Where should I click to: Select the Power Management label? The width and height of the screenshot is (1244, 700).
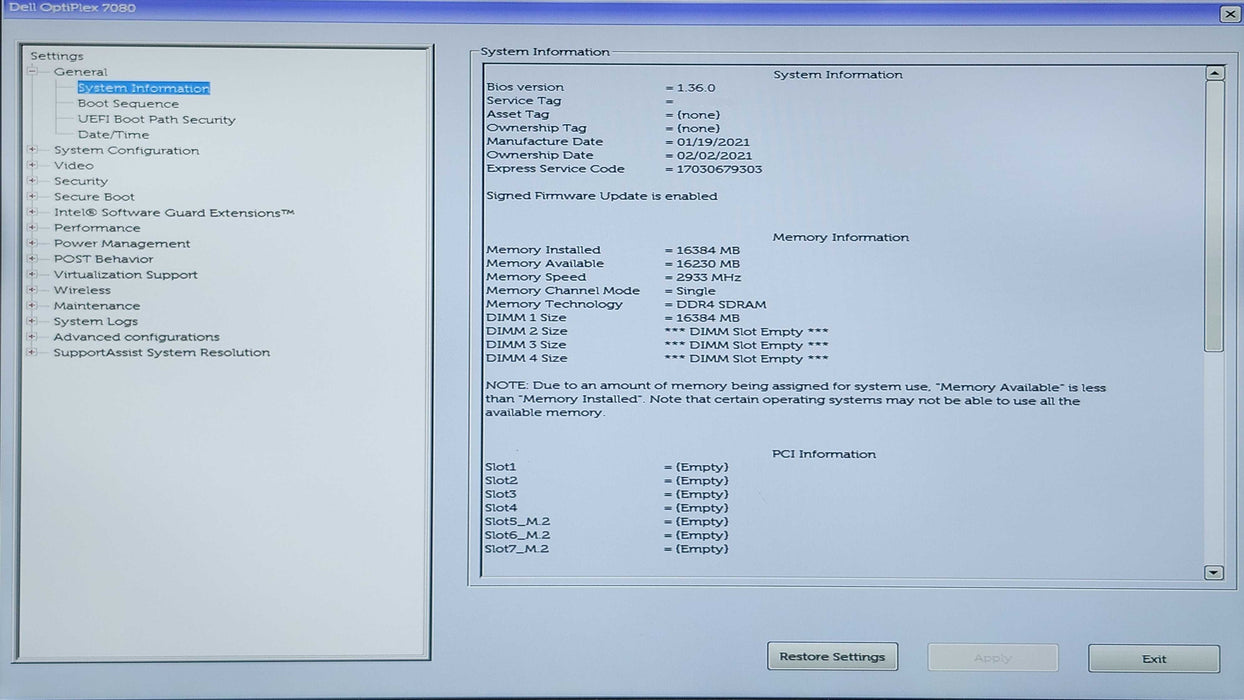click(x=121, y=244)
